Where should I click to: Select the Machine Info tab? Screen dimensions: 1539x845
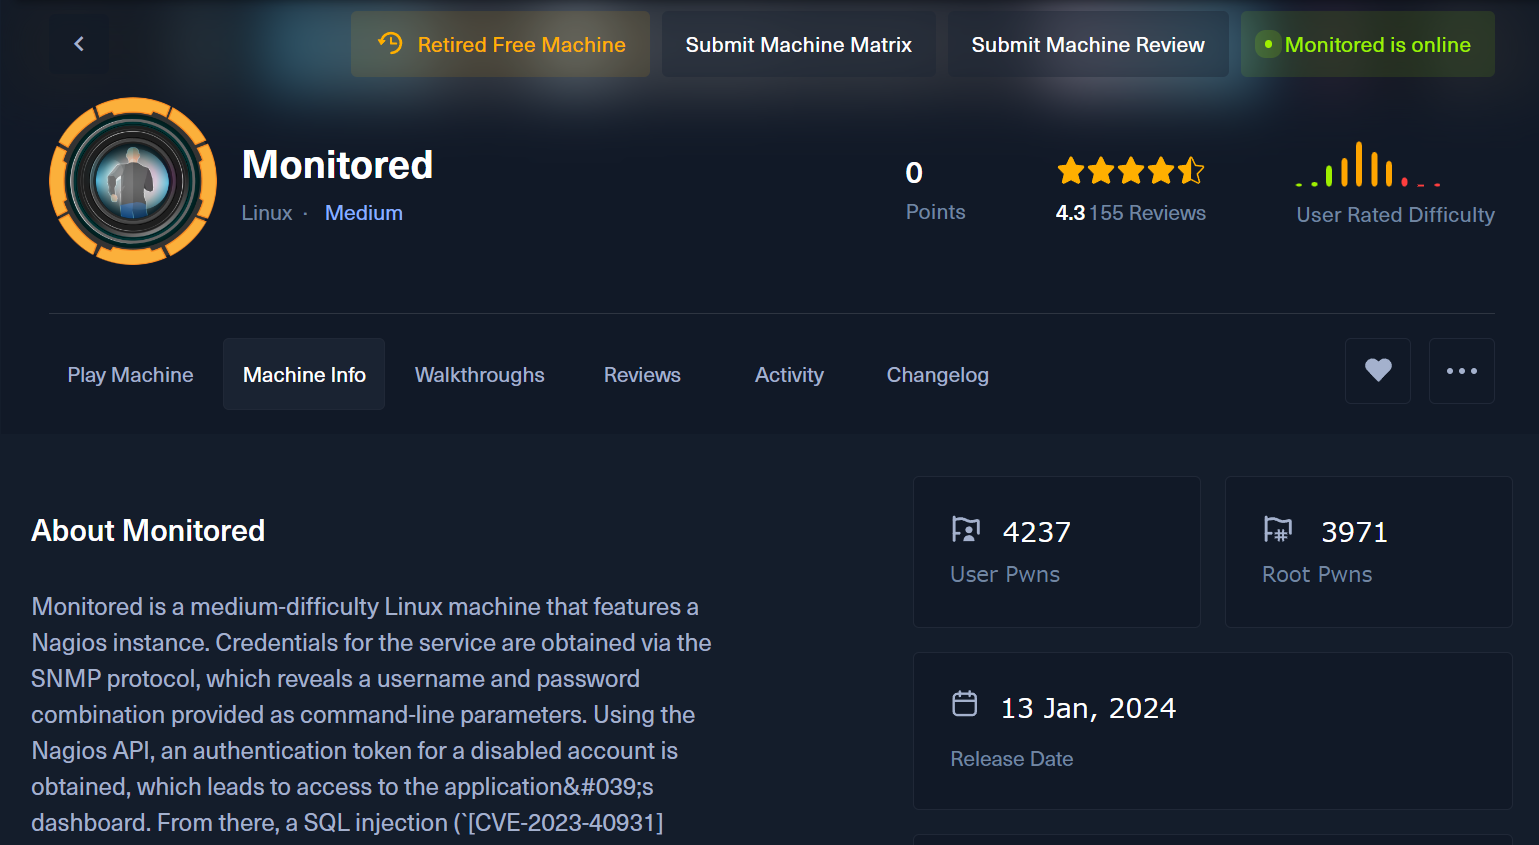coord(304,374)
